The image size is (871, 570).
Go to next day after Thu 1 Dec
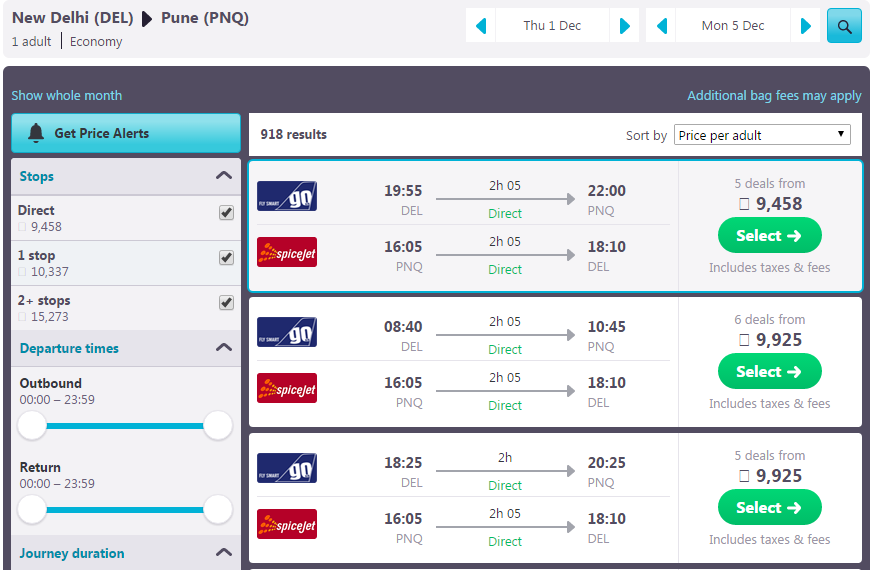tap(624, 26)
